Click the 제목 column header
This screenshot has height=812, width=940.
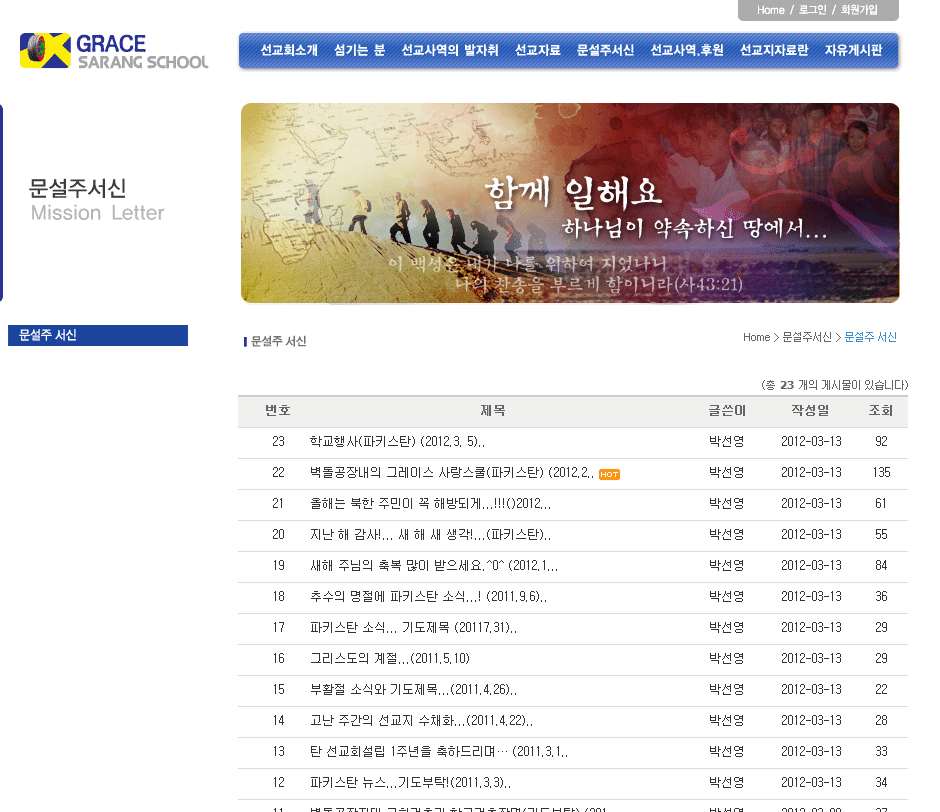click(493, 411)
